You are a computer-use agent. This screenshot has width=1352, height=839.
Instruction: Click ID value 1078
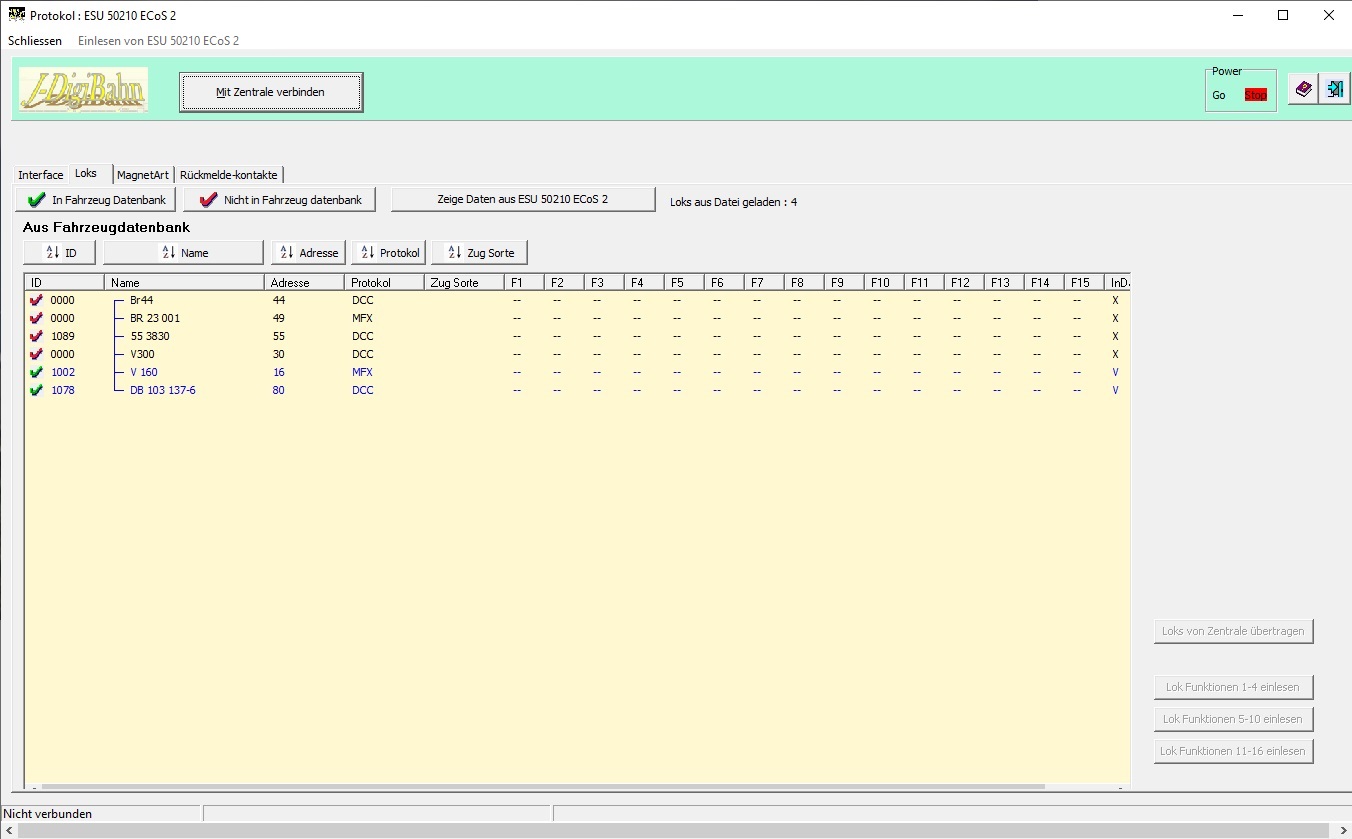point(62,390)
